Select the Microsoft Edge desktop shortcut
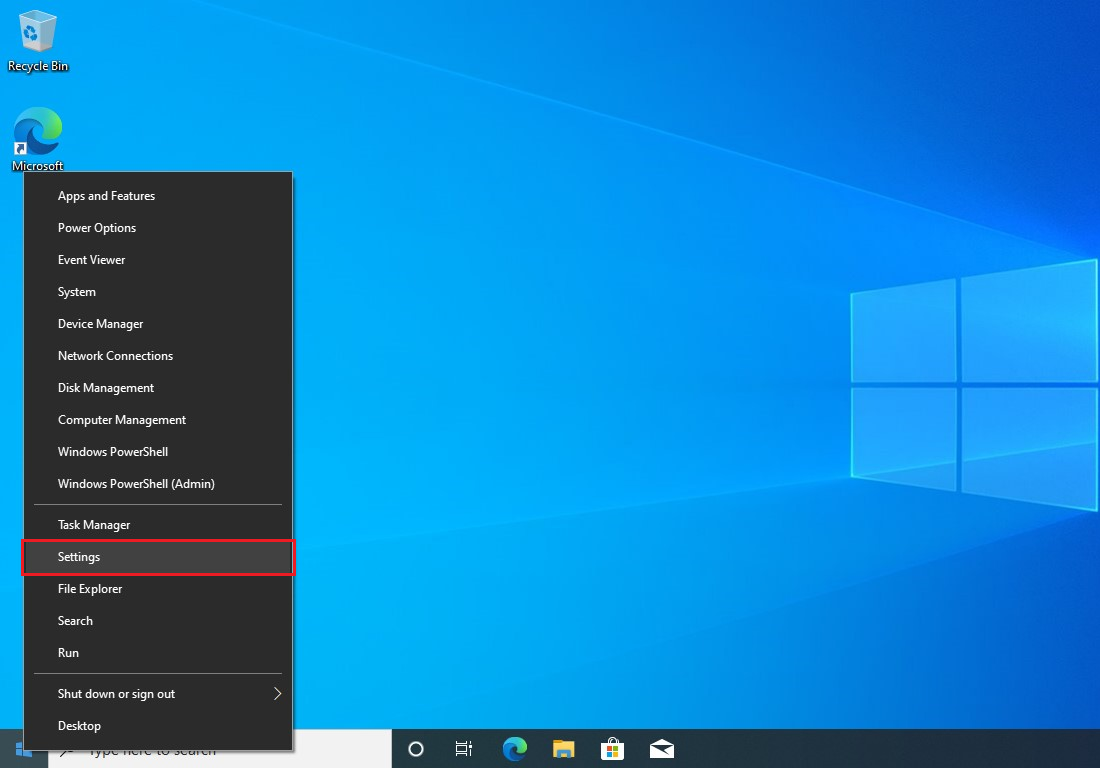This screenshot has height=768, width=1100. (37, 138)
